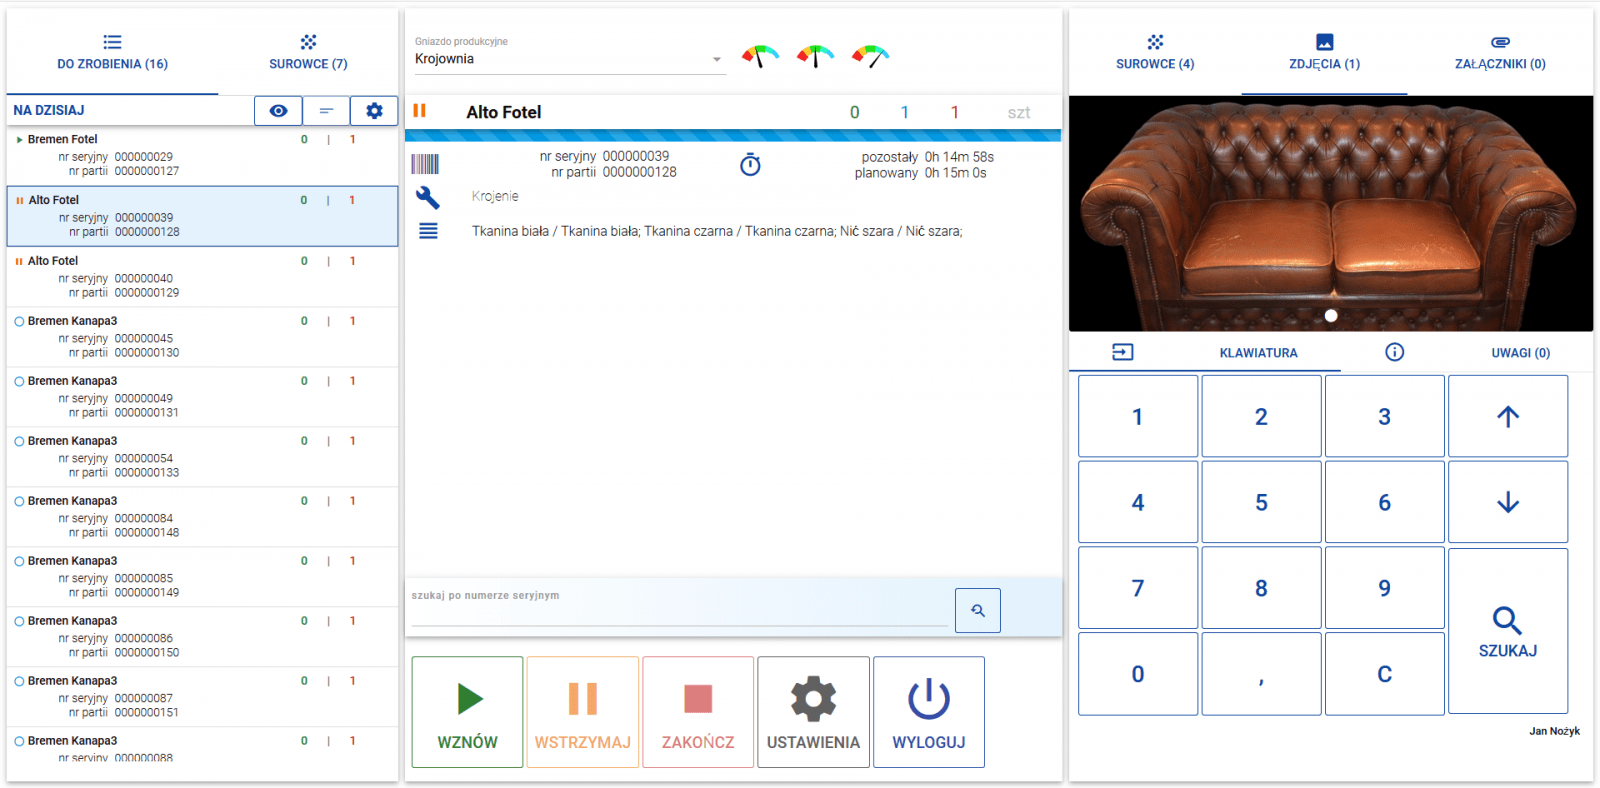The width and height of the screenshot is (1600, 788).
Task: Expand the materials list lines icon
Action: (x=428, y=231)
